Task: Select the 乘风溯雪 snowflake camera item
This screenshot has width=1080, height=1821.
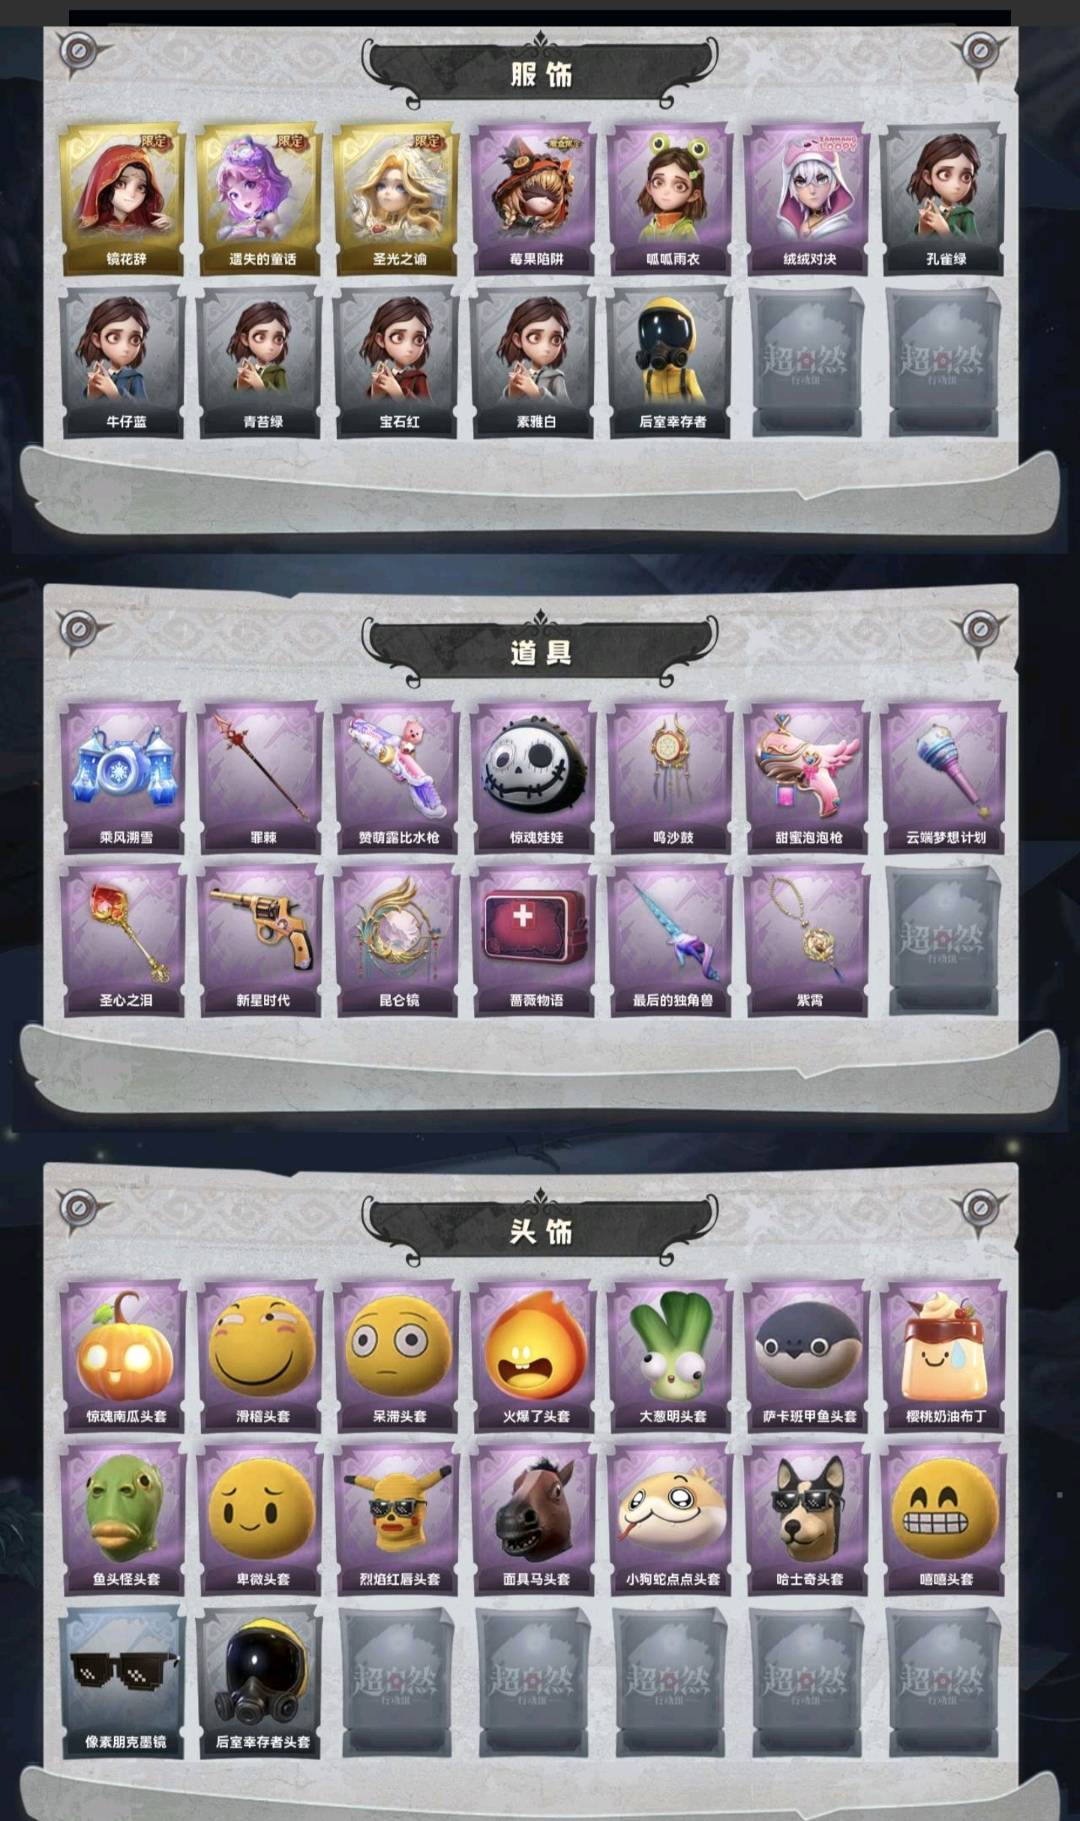Action: [x=123, y=778]
